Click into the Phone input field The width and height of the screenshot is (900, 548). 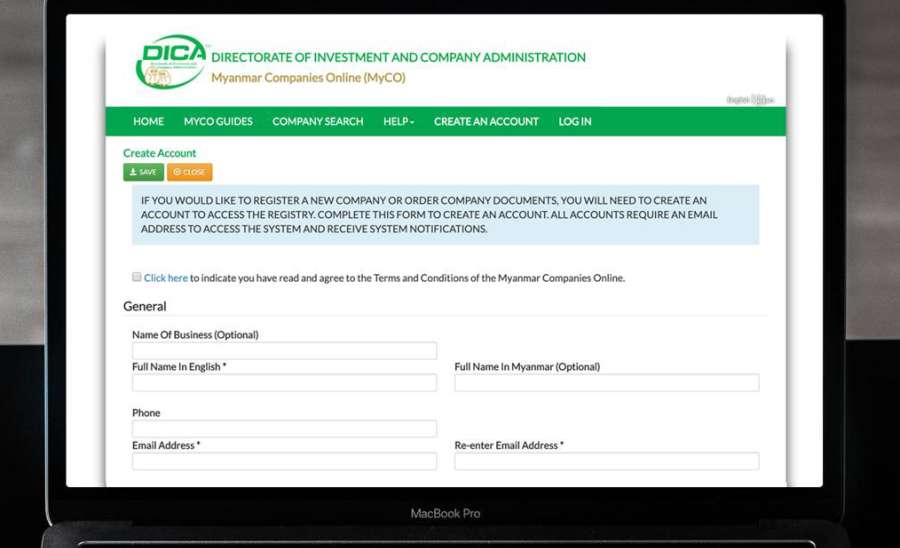(284, 429)
